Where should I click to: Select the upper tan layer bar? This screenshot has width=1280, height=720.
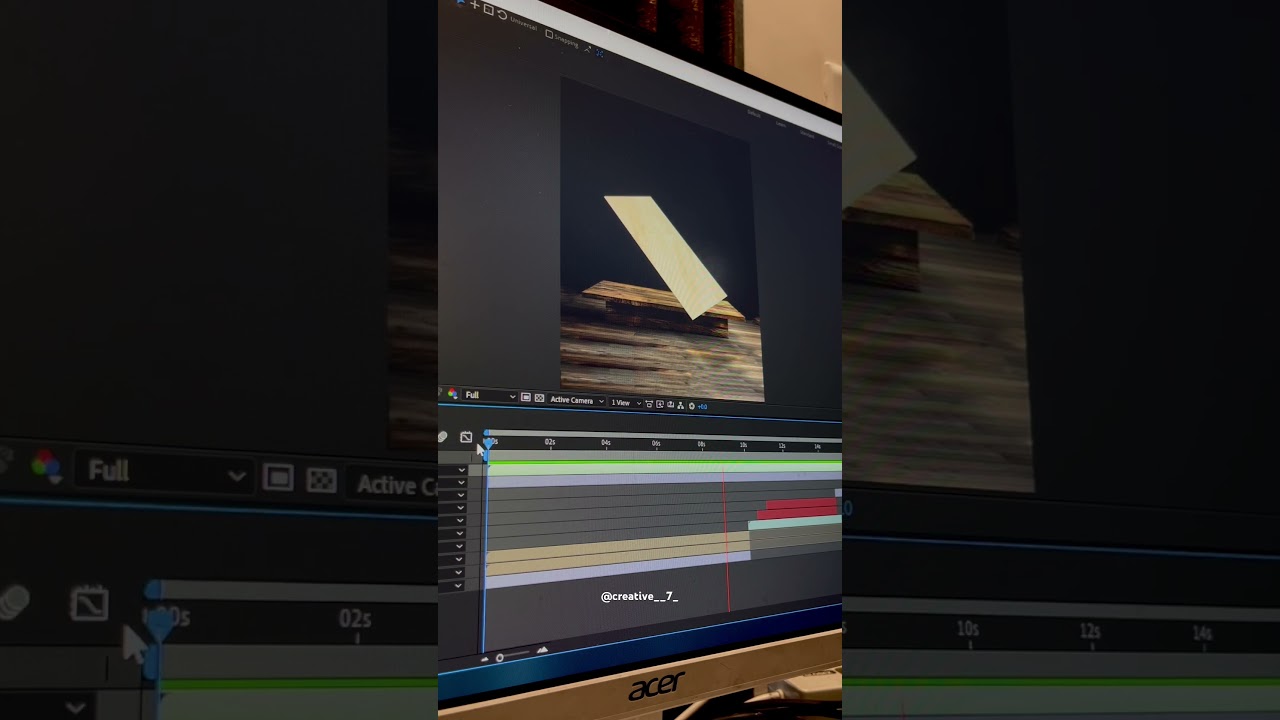pyautogui.click(x=618, y=546)
